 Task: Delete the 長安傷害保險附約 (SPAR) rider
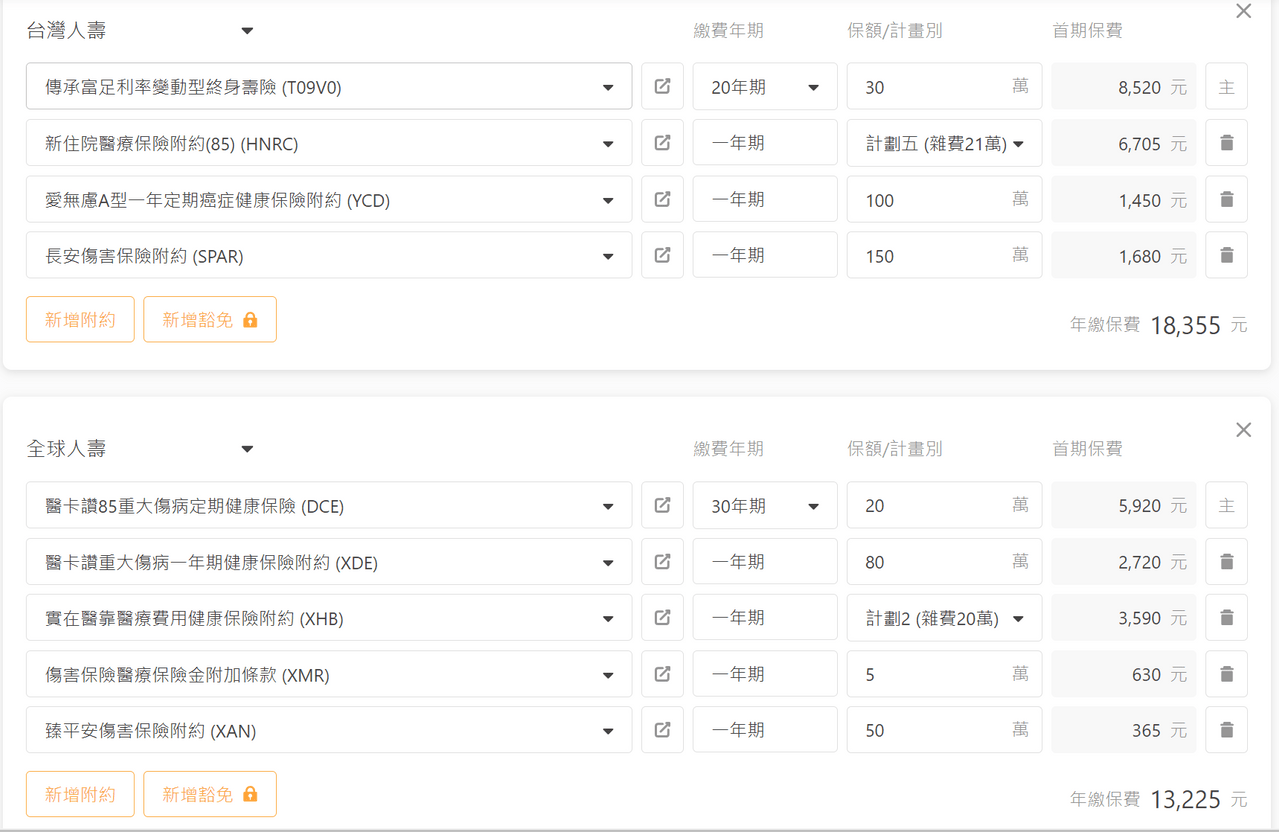[x=1226, y=256]
